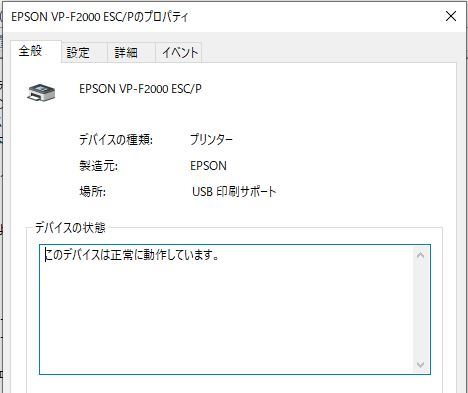Close the EPSON VP-F2000 properties dialog
468x393 pixels.
pyautogui.click(x=451, y=16)
